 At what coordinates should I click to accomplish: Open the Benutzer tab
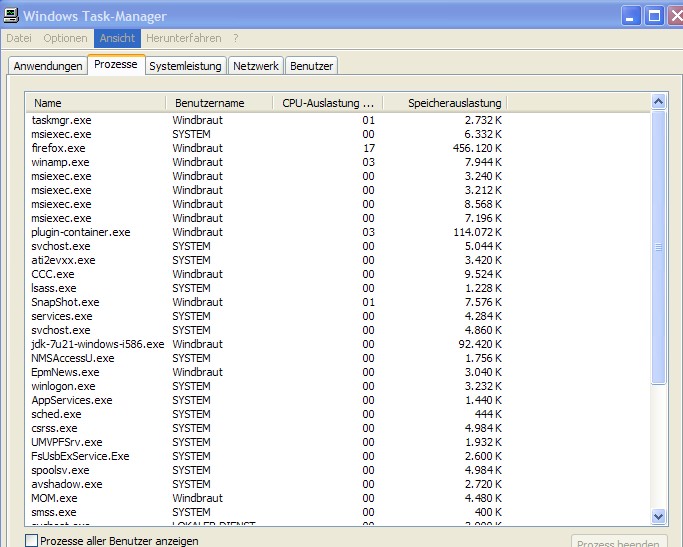tap(311, 66)
